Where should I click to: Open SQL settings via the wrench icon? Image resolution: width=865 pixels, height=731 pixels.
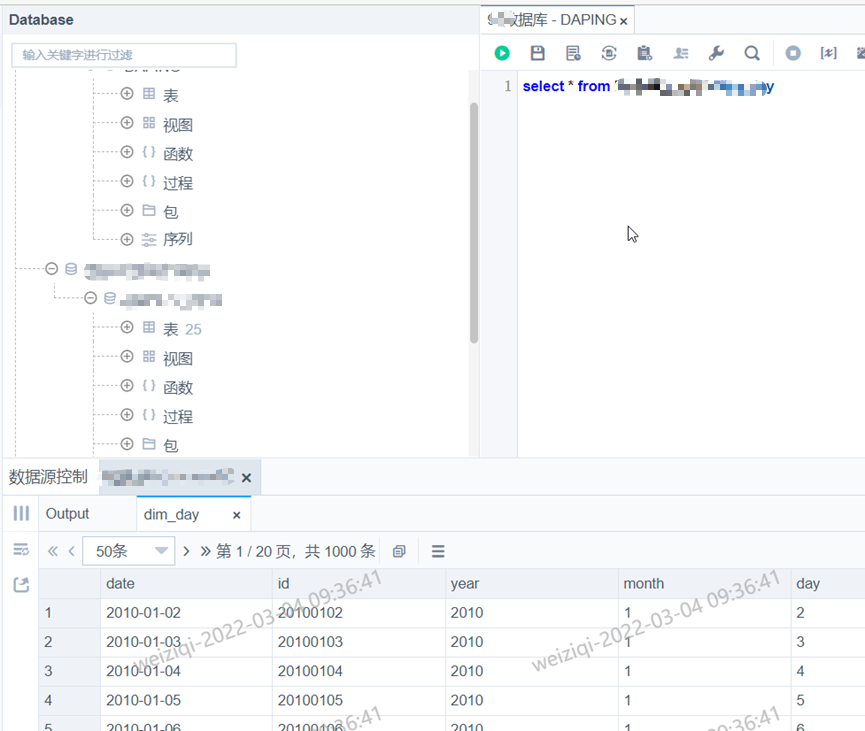pos(716,53)
